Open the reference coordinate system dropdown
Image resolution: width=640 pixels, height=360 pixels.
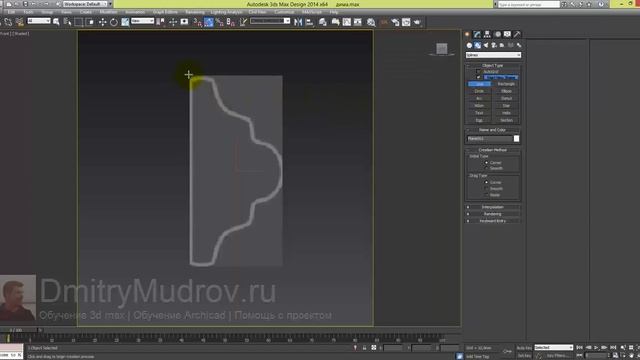click(142, 20)
